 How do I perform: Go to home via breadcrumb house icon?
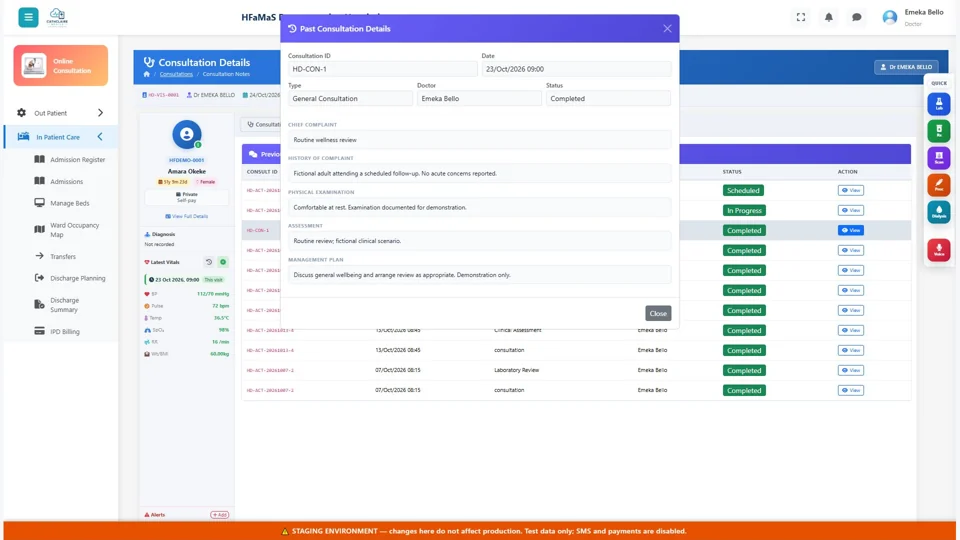click(146, 74)
